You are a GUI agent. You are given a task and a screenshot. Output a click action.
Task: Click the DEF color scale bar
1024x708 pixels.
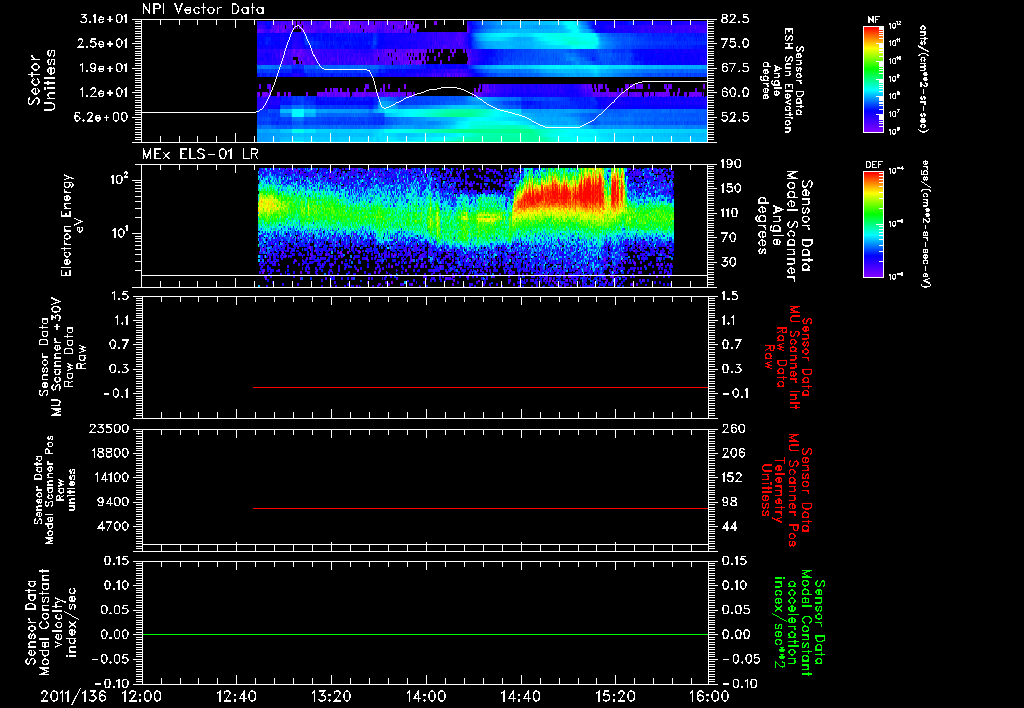(x=874, y=224)
